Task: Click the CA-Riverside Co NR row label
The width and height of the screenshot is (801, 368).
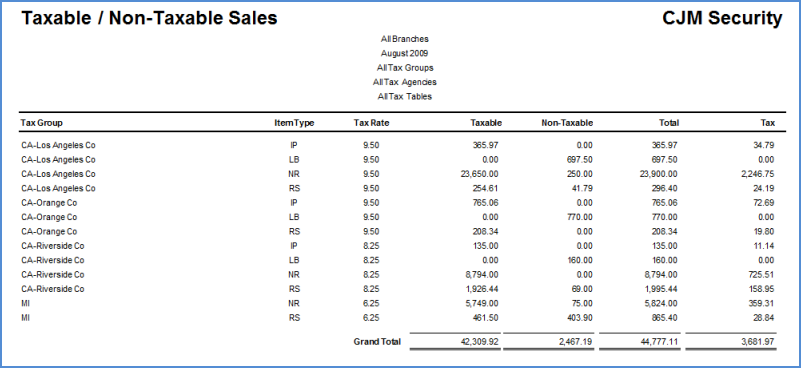Action: 53,274
